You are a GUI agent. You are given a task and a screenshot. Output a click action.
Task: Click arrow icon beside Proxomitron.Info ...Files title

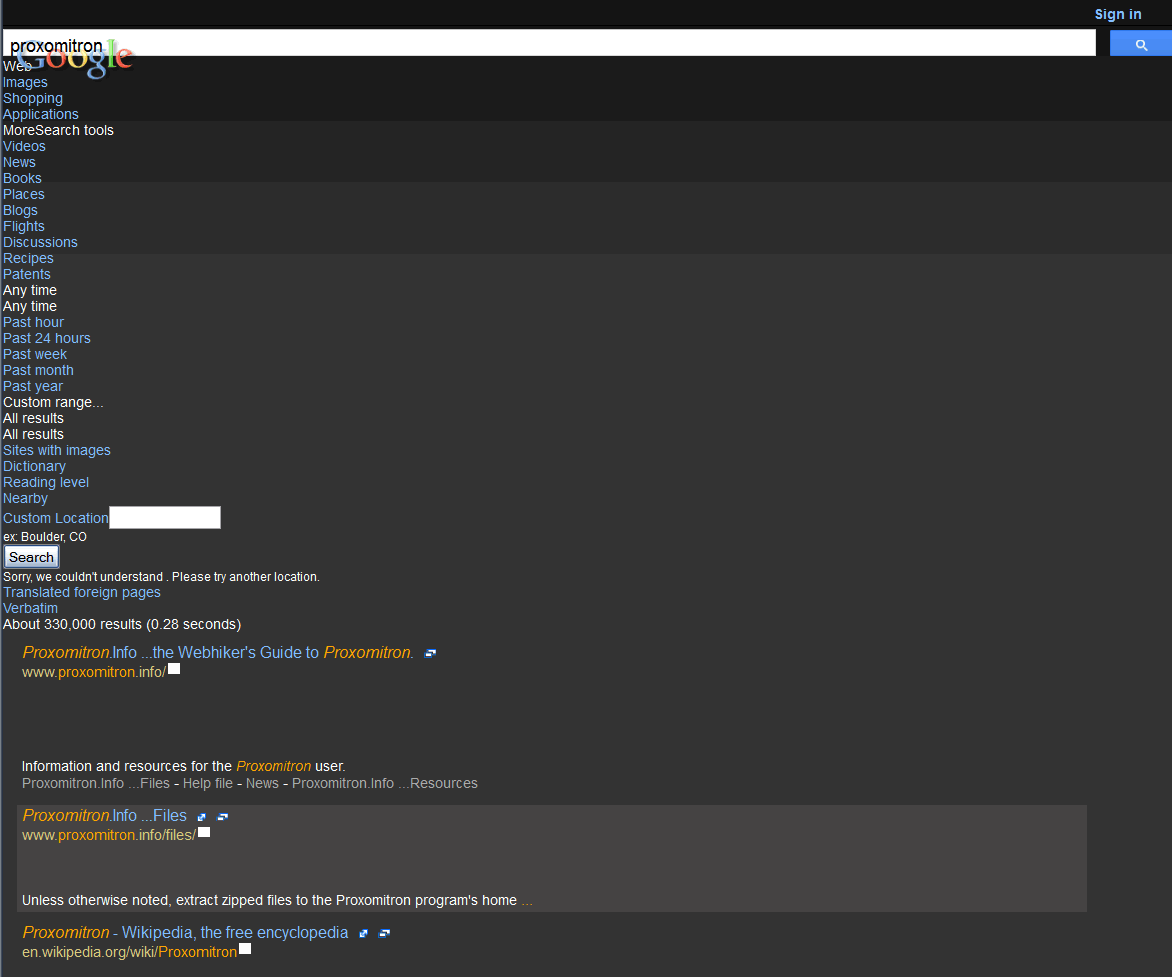pos(202,817)
